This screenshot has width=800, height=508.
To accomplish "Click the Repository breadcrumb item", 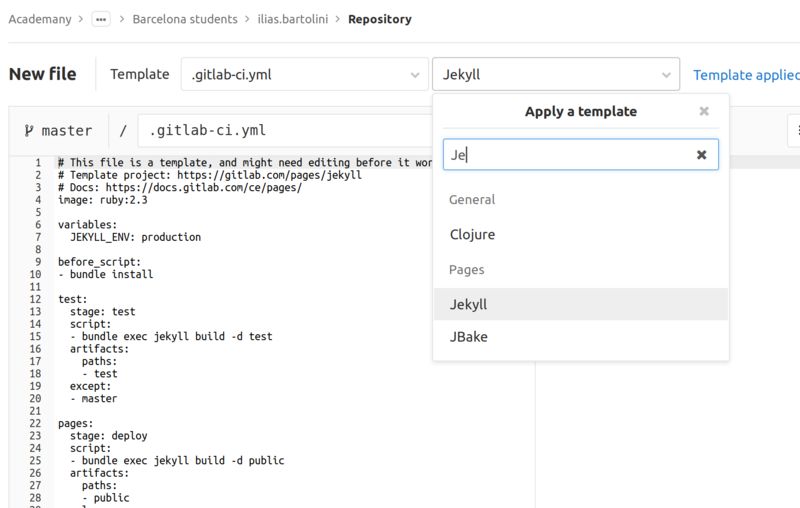I will click(x=379, y=19).
